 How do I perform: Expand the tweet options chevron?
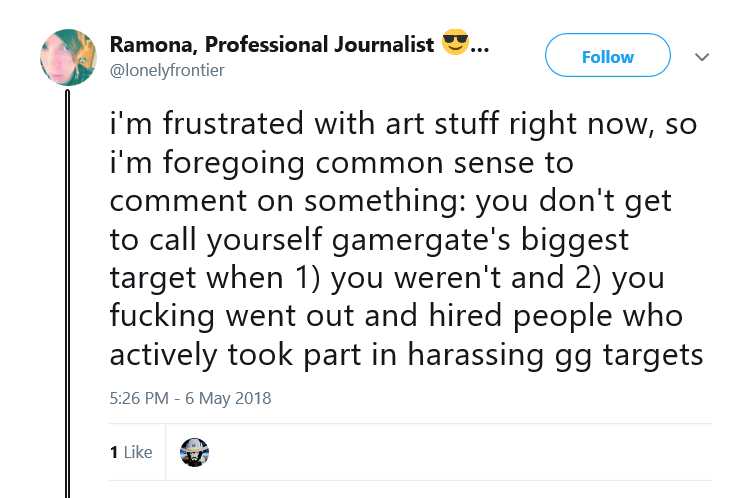point(702,57)
